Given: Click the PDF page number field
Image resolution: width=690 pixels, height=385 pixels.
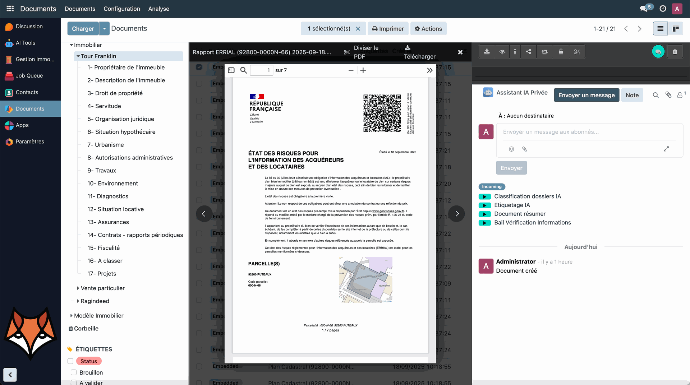Looking at the screenshot, I should [x=261, y=70].
